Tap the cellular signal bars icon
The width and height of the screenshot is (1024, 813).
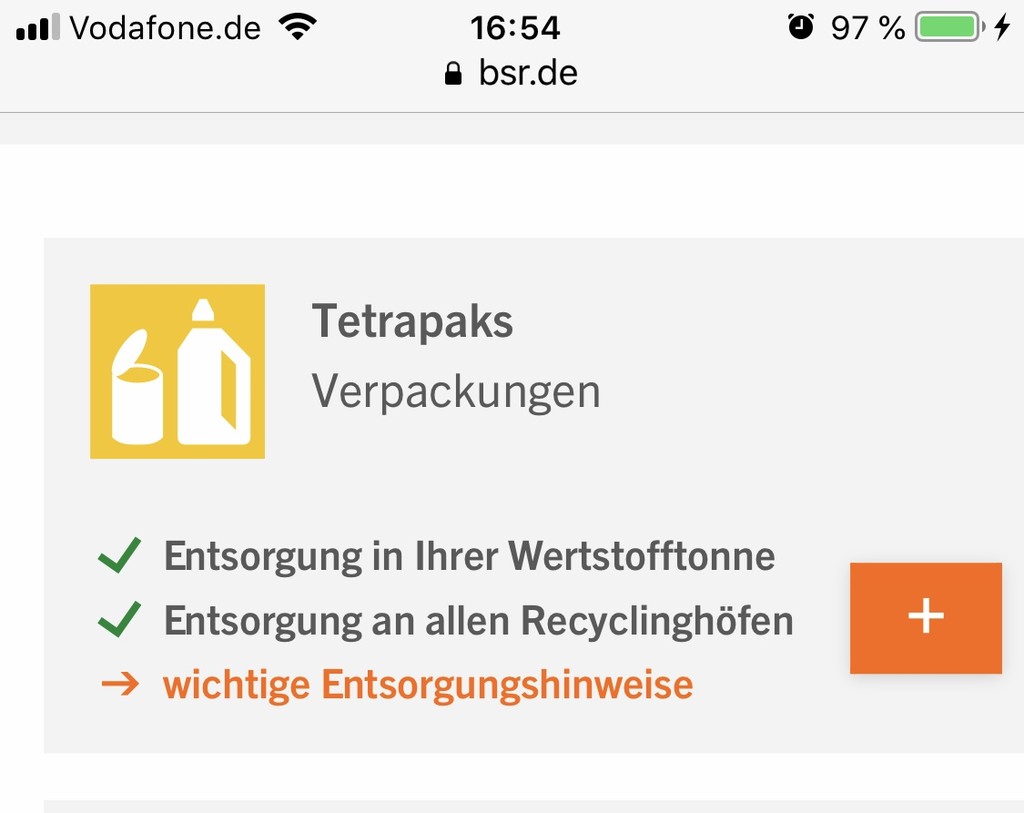point(37,27)
